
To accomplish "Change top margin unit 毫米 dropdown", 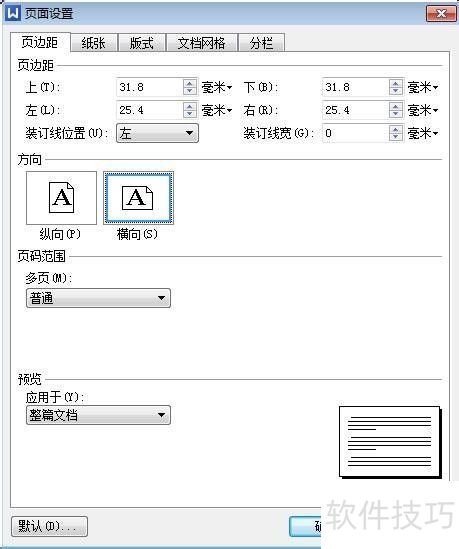I will tap(217, 87).
